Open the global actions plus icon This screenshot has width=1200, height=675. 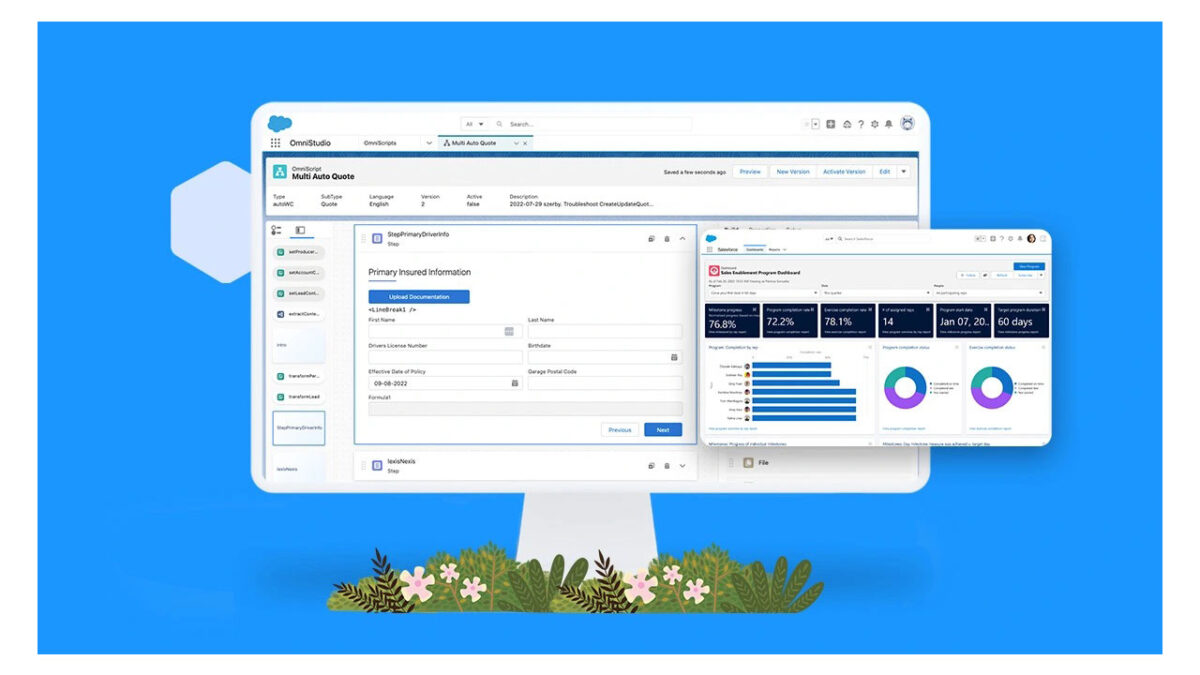coord(831,124)
